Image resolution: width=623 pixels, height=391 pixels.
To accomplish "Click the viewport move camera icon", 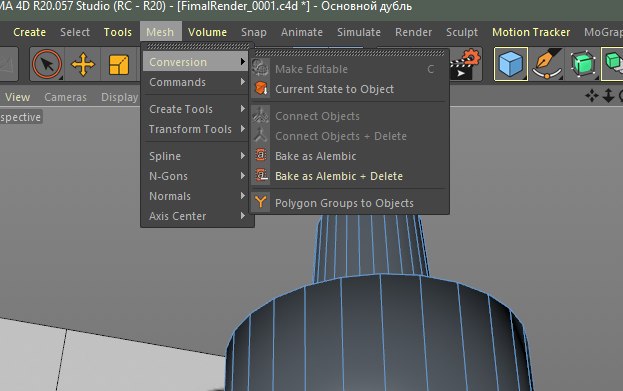I will pos(592,96).
